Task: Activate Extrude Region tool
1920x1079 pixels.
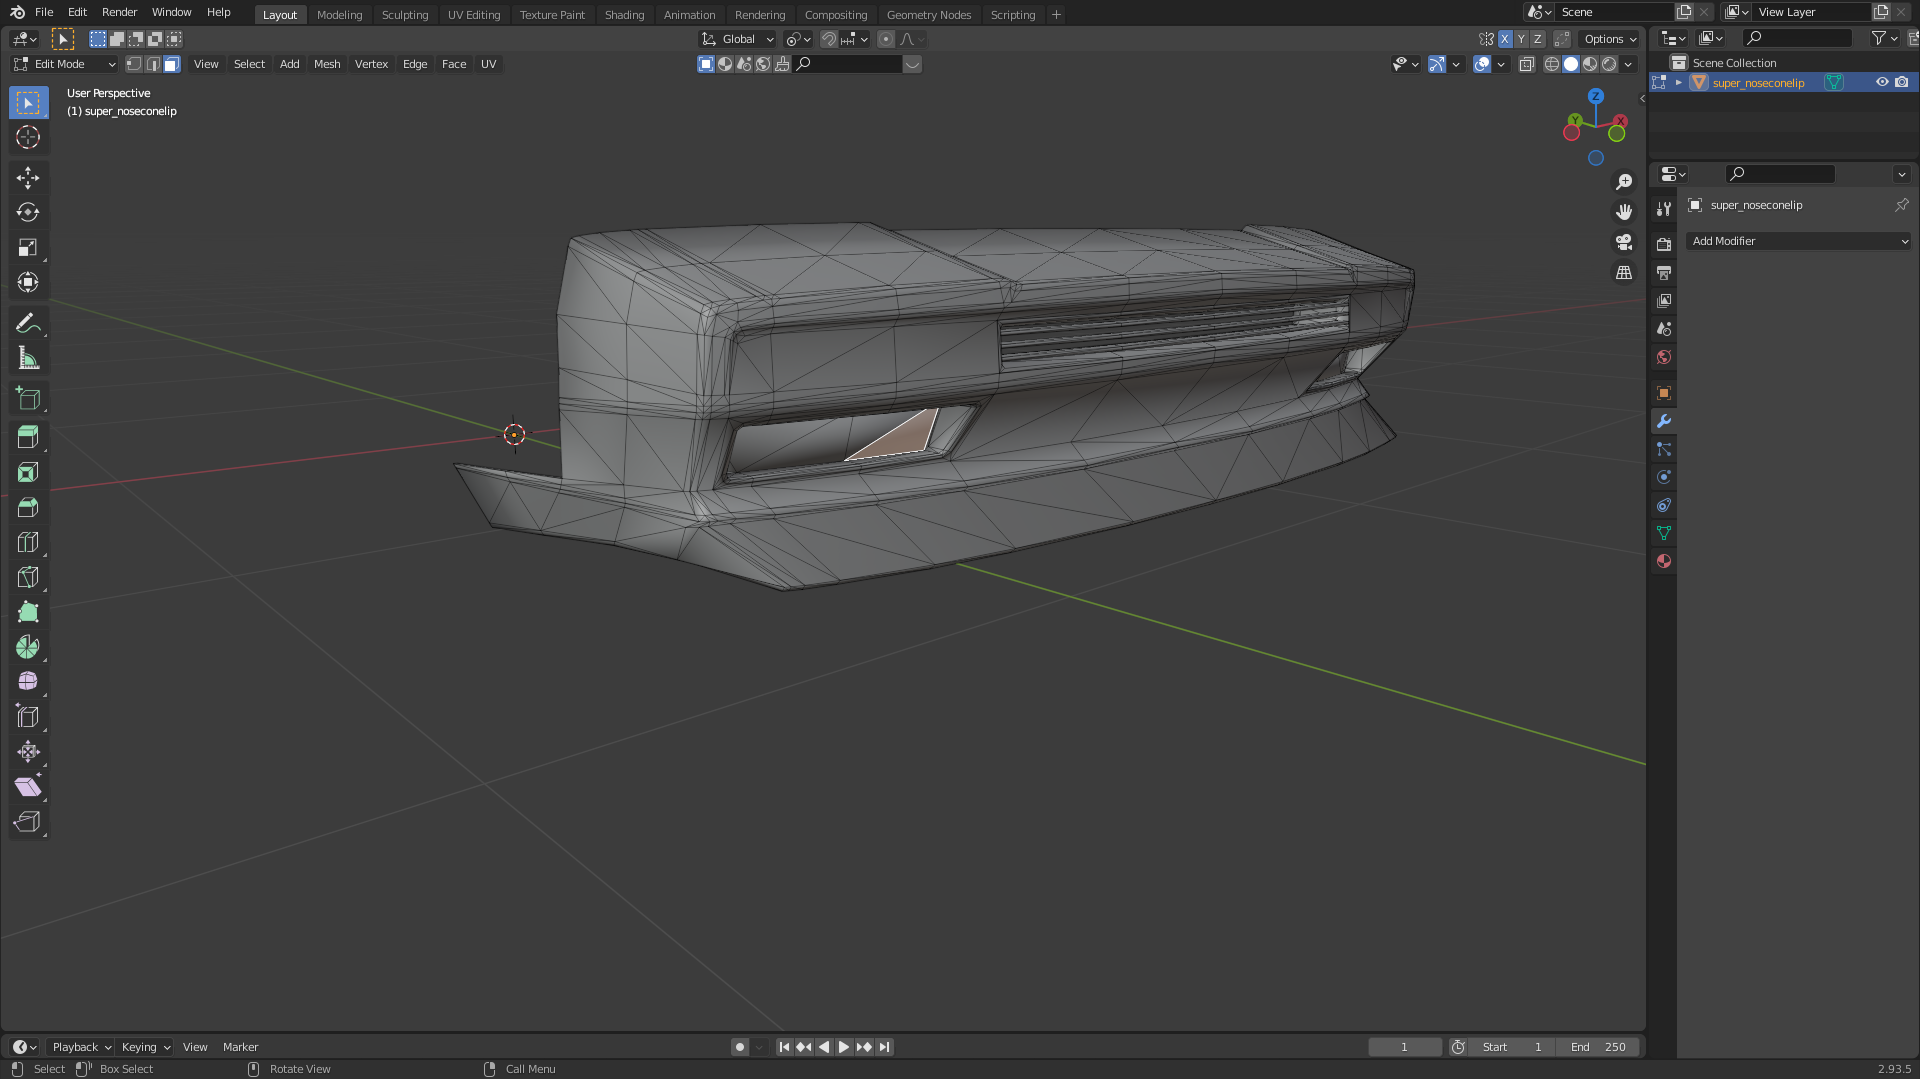Action: [x=28, y=437]
